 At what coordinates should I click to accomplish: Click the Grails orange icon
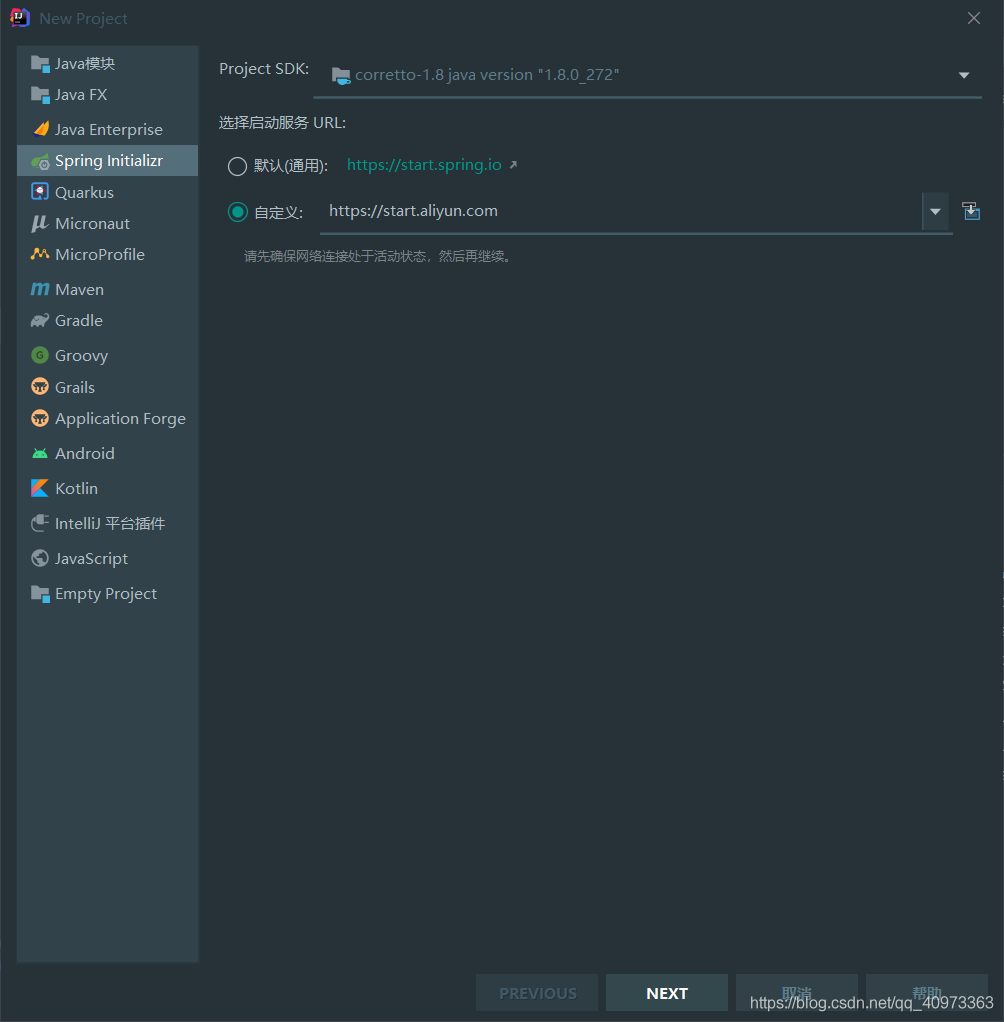point(40,387)
